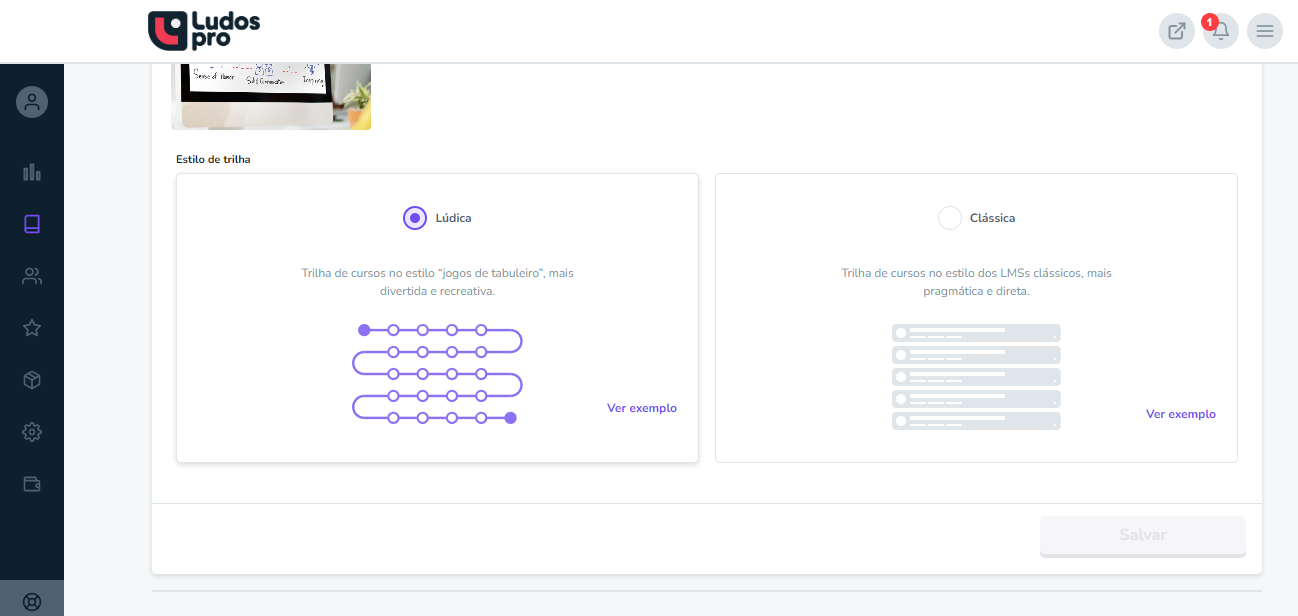1298x616 pixels.
Task: Open the users group sidebar icon
Action: 32,276
